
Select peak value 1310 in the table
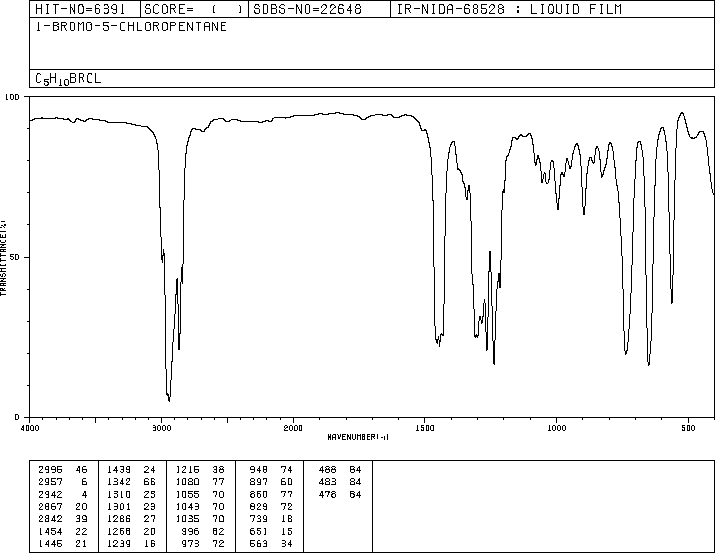coord(119,494)
